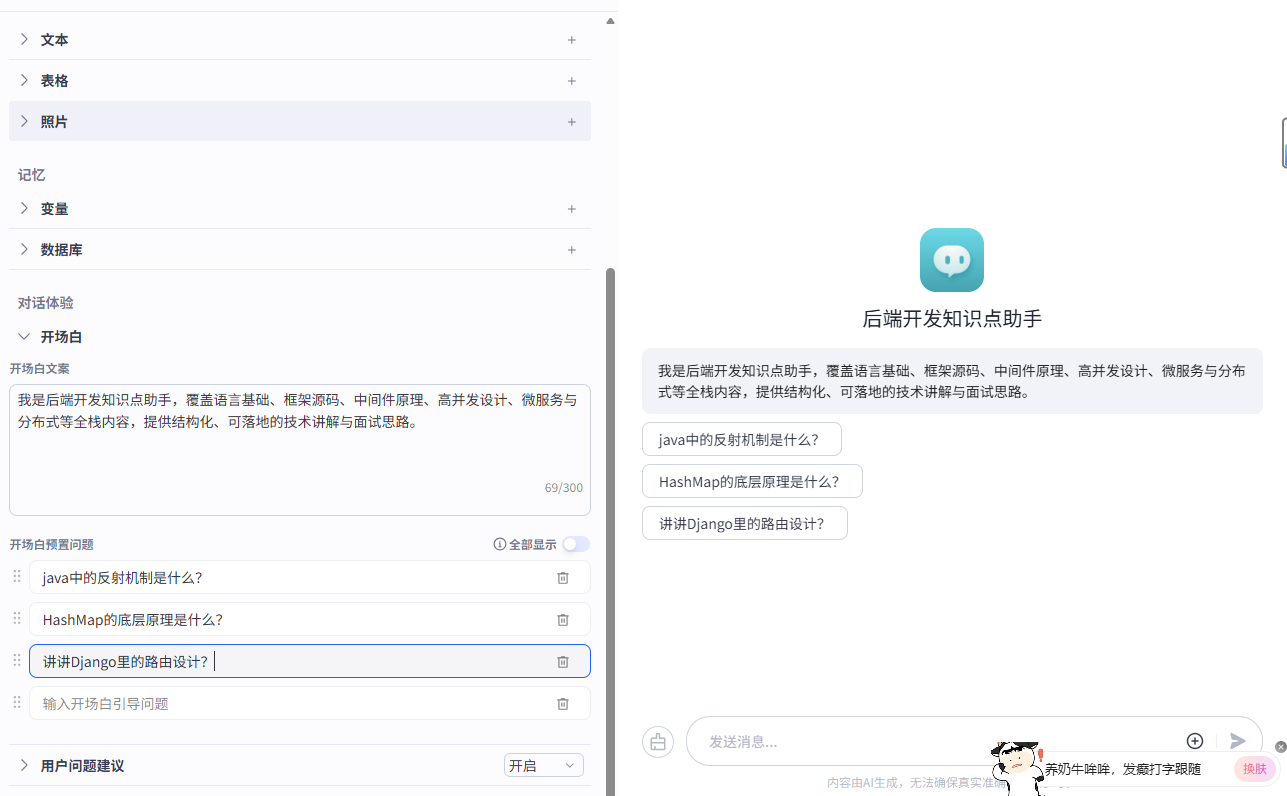Click the plus icon to add 文本 content
This screenshot has height=796, width=1287.
click(x=571, y=39)
